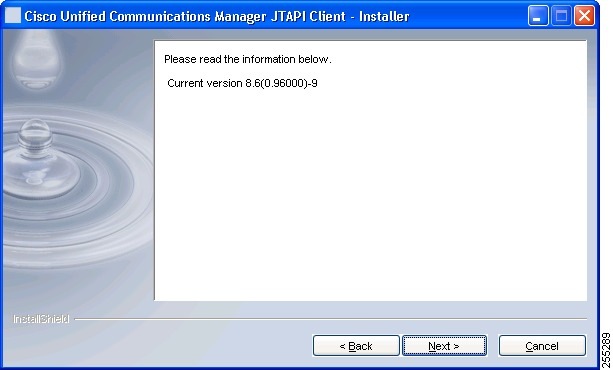Click the Current version 8.6(0.96000)-9 line

tap(242, 83)
